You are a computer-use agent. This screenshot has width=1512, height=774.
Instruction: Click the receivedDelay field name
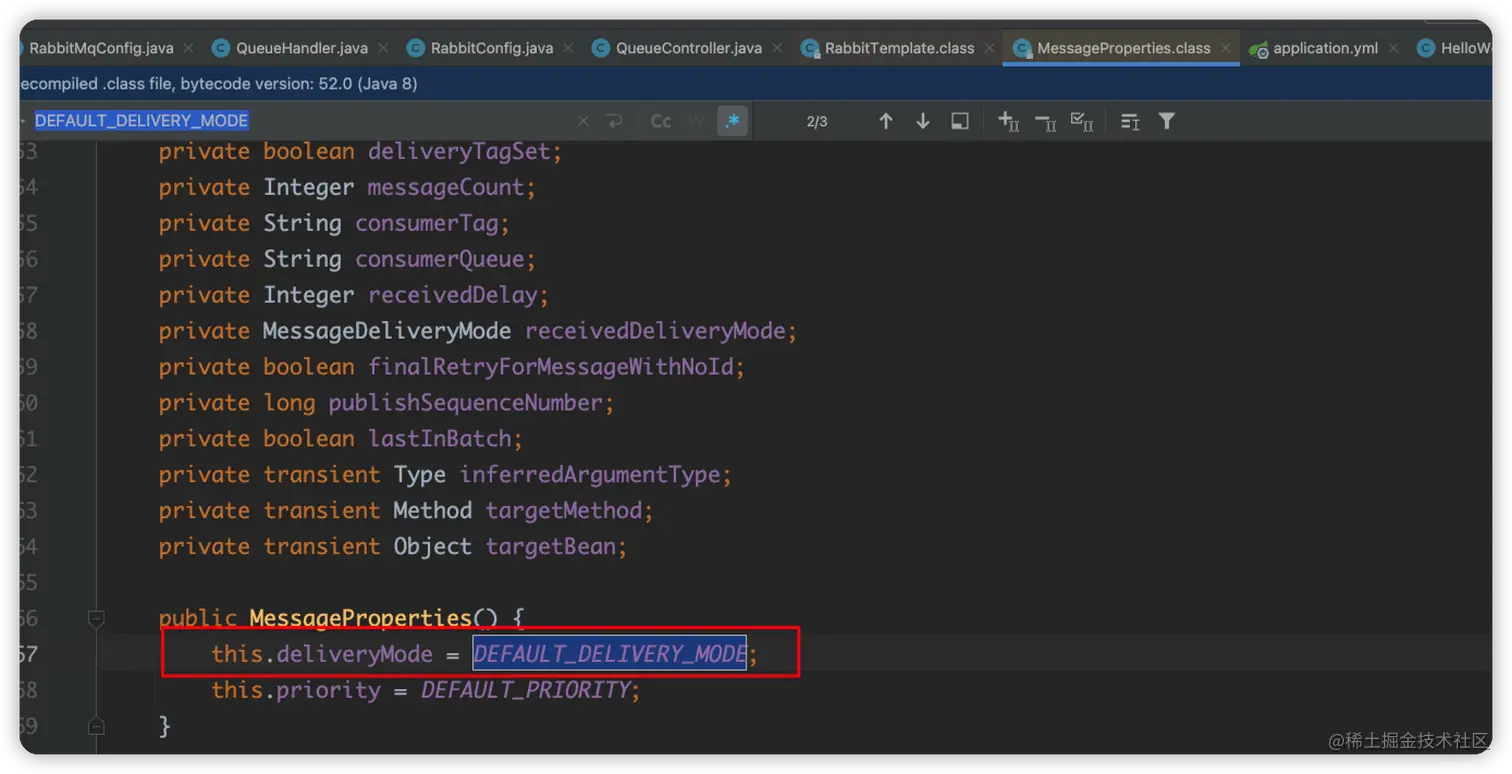coord(453,296)
